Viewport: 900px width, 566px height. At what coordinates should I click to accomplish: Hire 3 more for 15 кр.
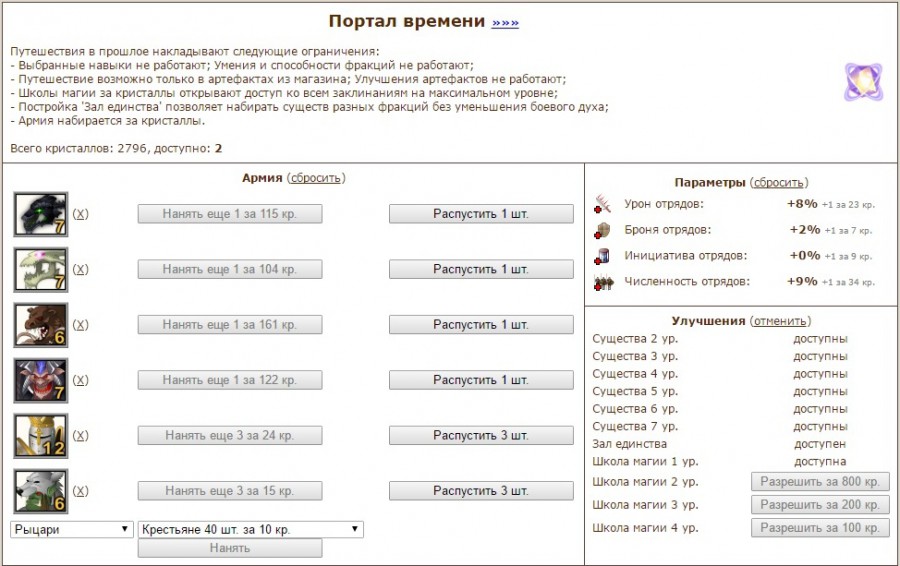[230, 491]
